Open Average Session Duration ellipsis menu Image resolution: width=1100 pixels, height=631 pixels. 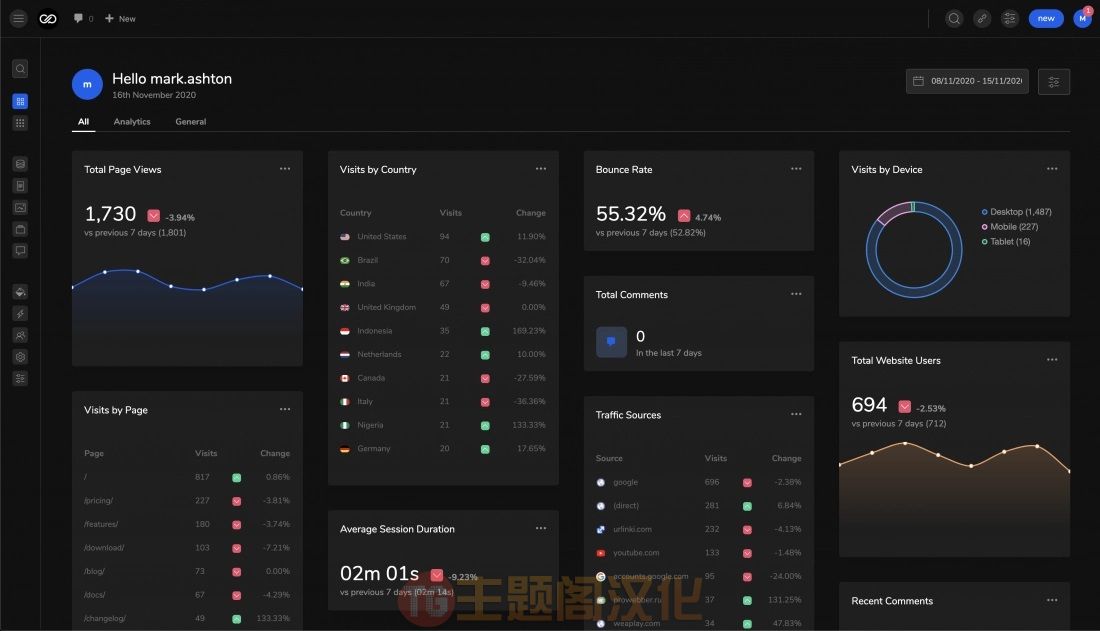pyautogui.click(x=541, y=529)
